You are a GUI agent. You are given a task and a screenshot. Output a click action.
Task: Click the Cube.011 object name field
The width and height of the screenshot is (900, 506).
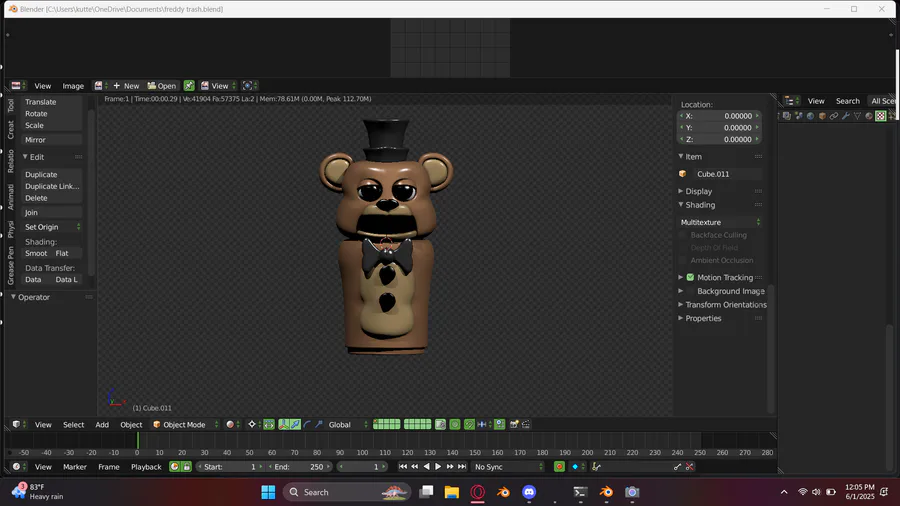[726, 174]
